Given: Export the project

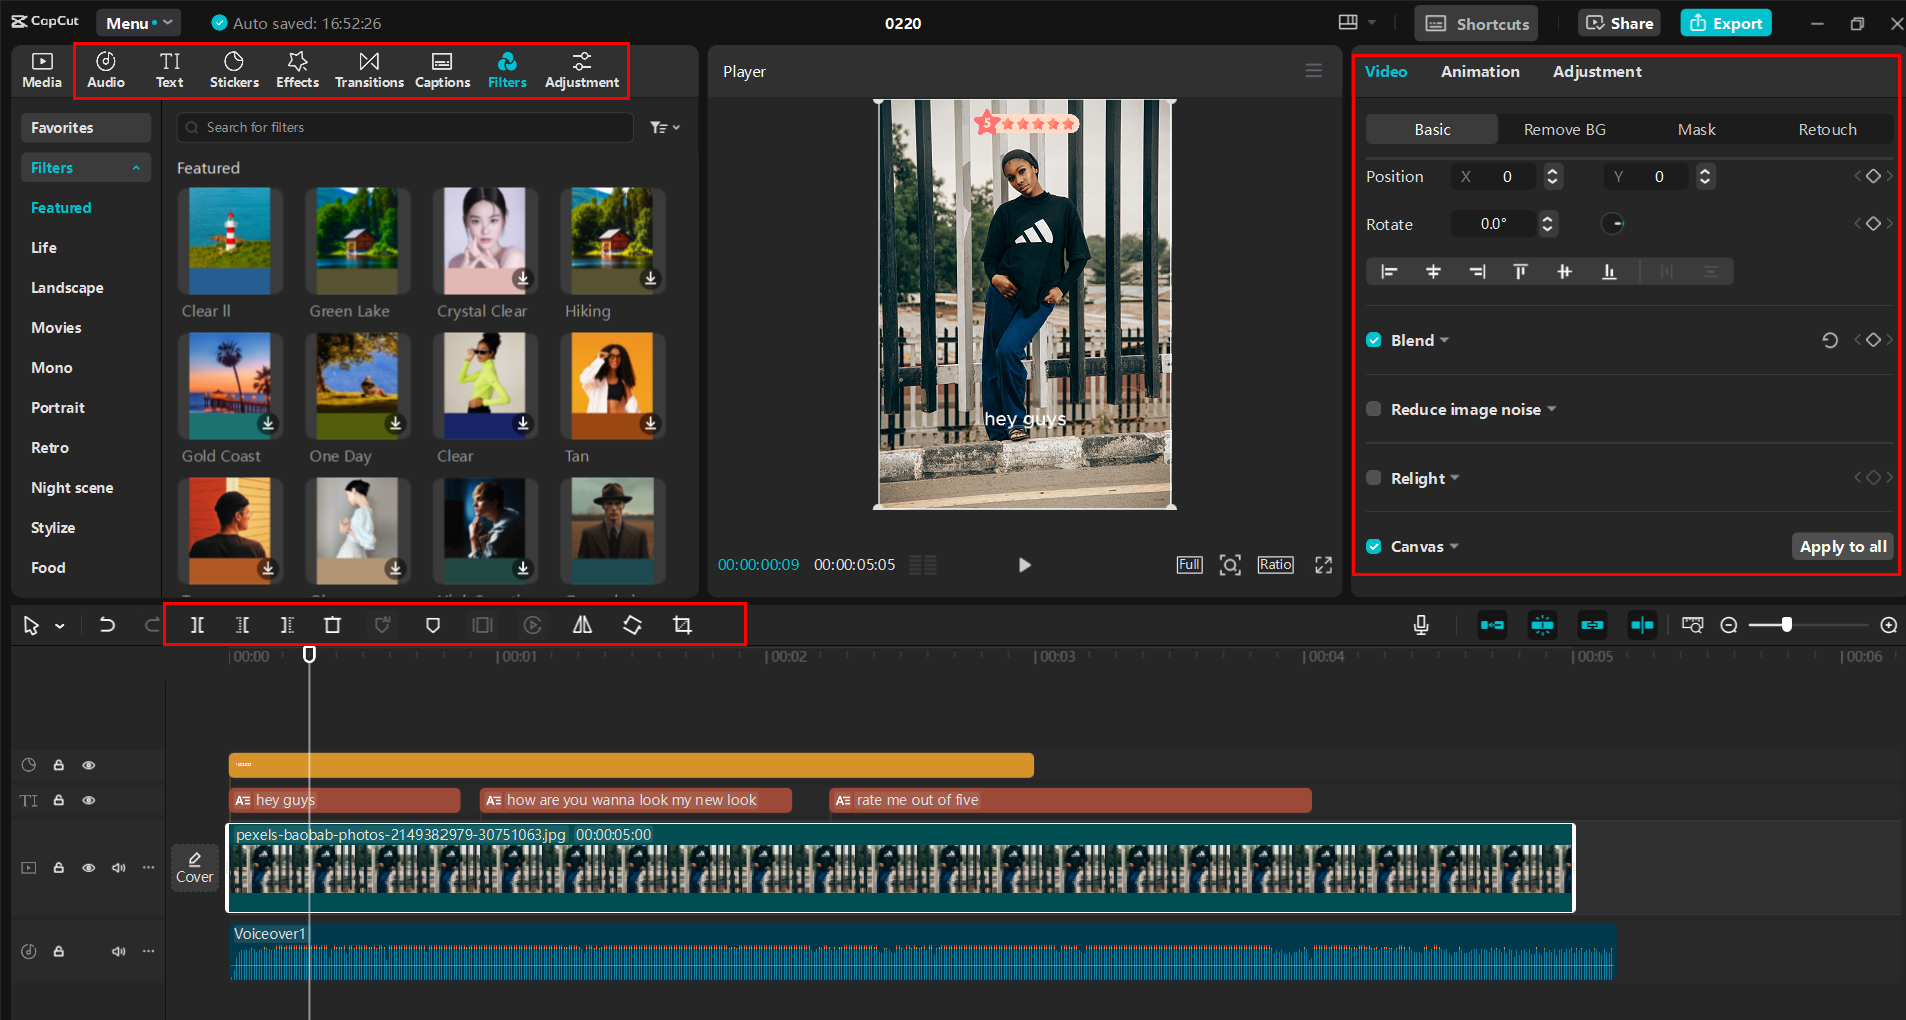Looking at the screenshot, I should click(1725, 22).
